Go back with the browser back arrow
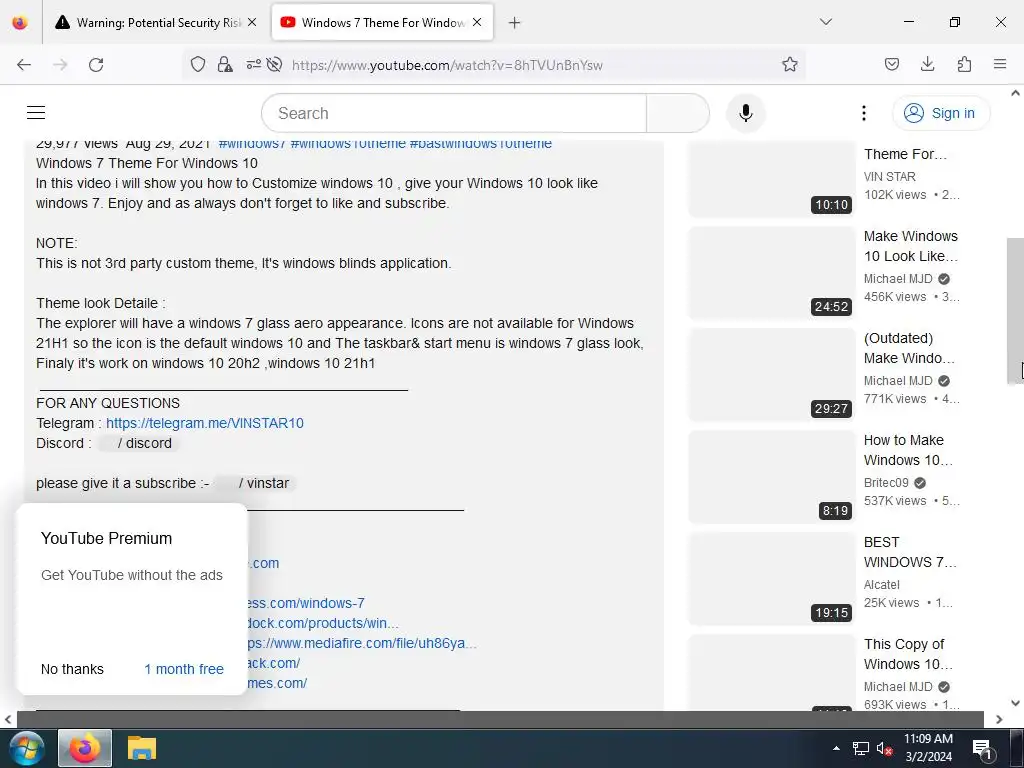This screenshot has width=1024, height=768. (x=24, y=65)
